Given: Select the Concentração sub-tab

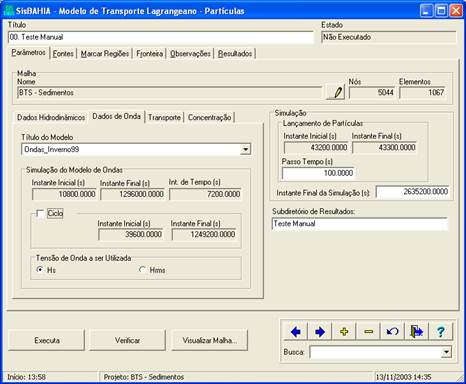Looking at the screenshot, I should 209,117.
